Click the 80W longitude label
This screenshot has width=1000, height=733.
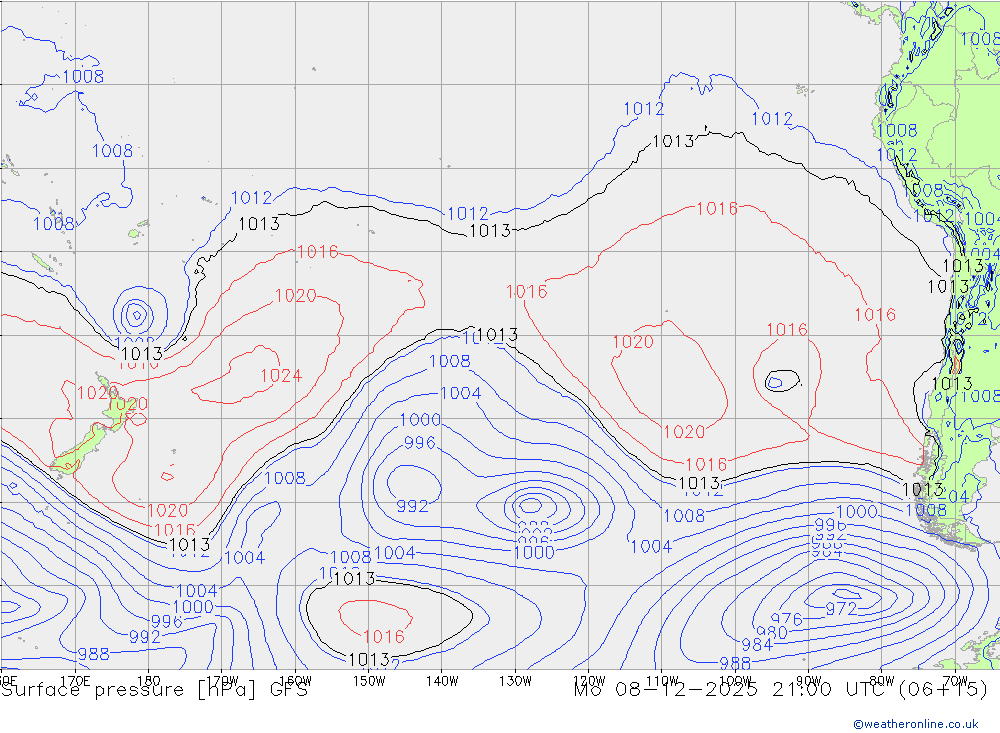tap(882, 680)
